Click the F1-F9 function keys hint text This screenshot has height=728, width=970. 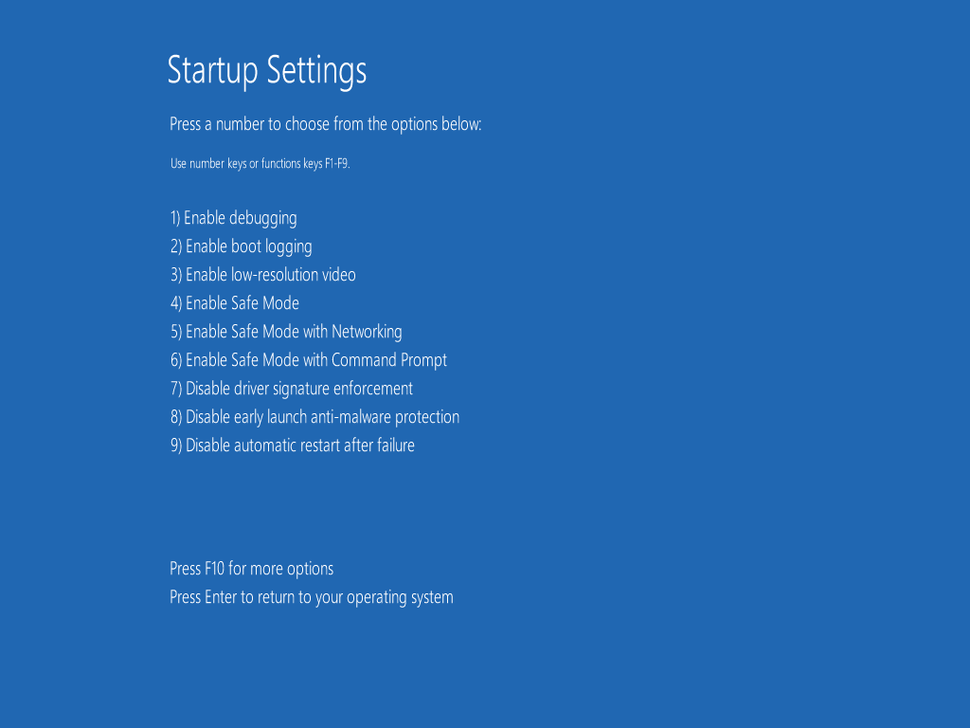click(260, 163)
